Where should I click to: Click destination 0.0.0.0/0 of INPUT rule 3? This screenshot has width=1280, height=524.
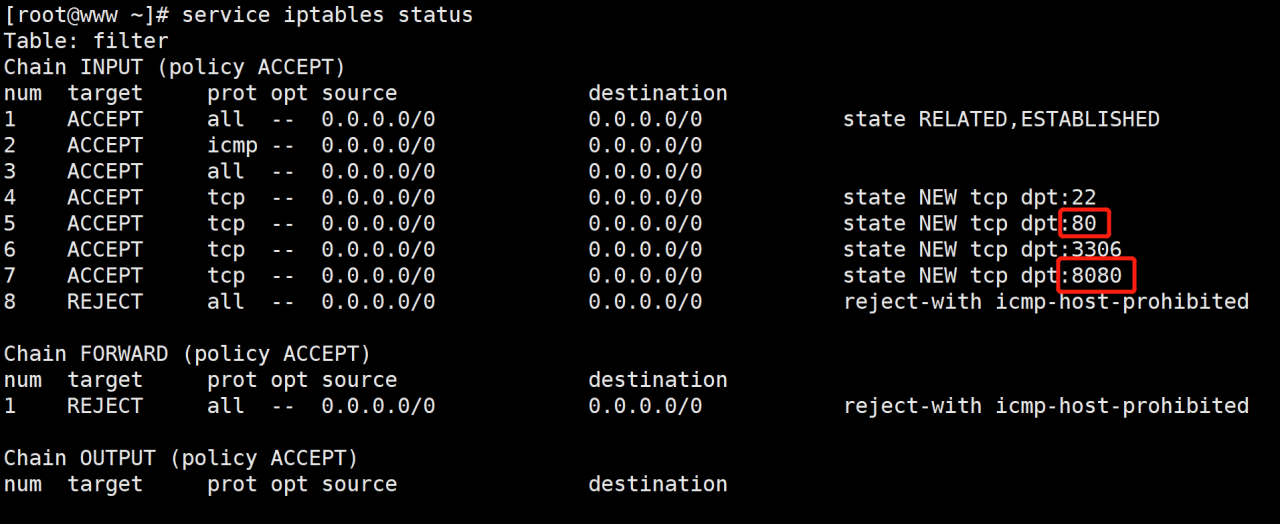(645, 171)
